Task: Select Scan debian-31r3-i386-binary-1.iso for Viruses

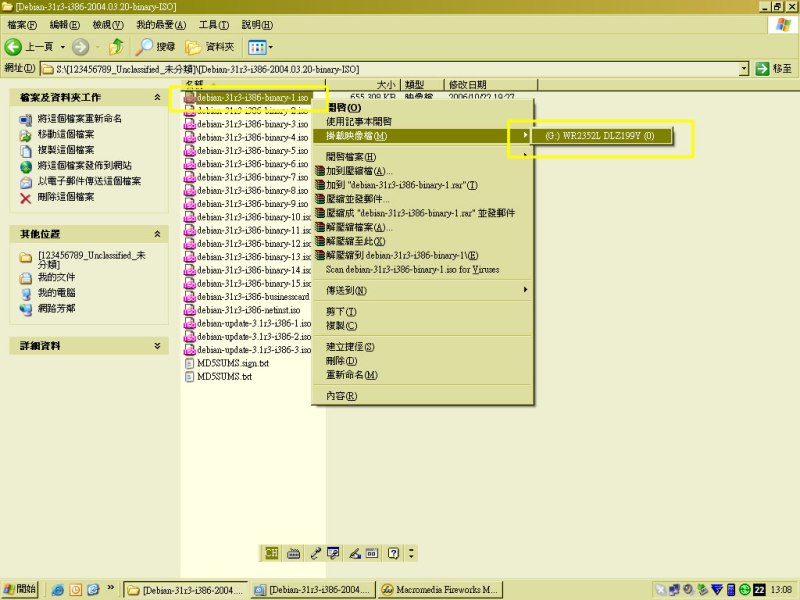Action: point(422,269)
